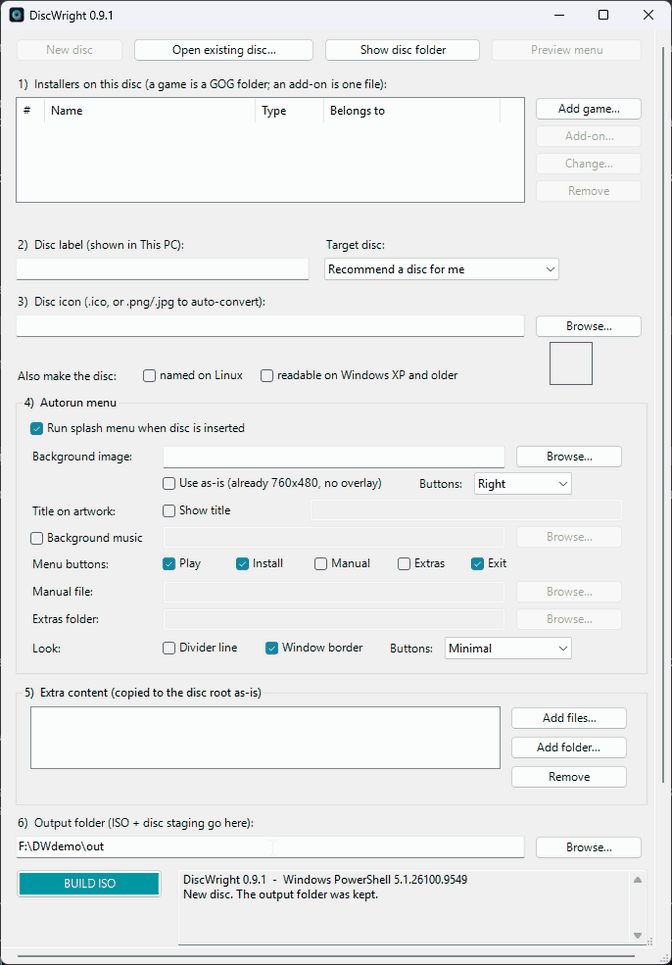The height and width of the screenshot is (965, 672).
Task: Click Add folder... for extra content
Action: [569, 748]
